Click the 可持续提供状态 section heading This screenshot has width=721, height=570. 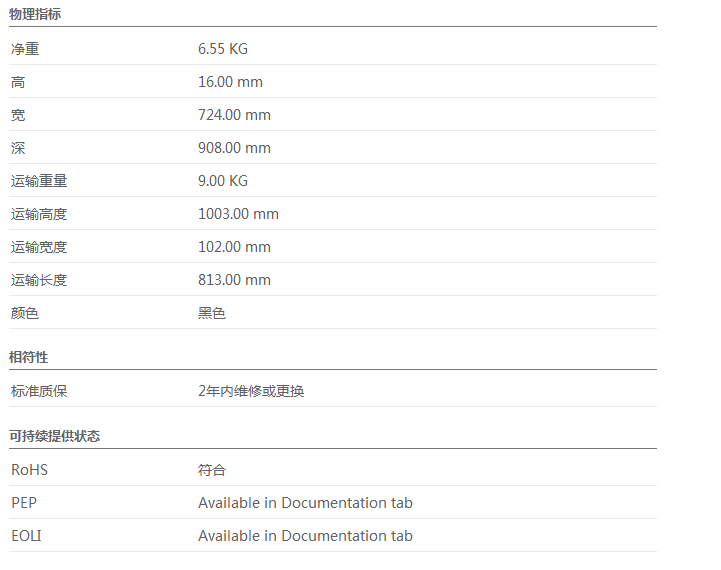[x=55, y=436]
